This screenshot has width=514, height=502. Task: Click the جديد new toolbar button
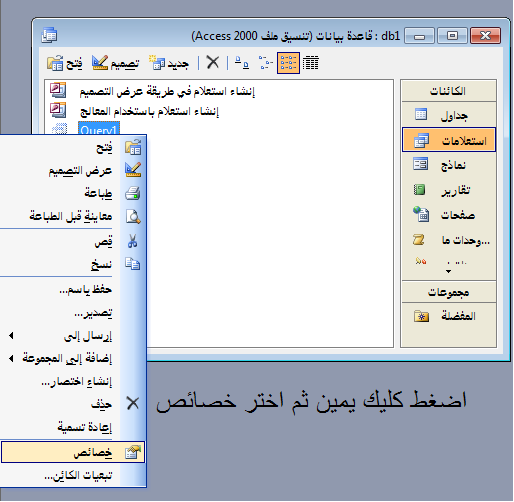(x=169, y=63)
